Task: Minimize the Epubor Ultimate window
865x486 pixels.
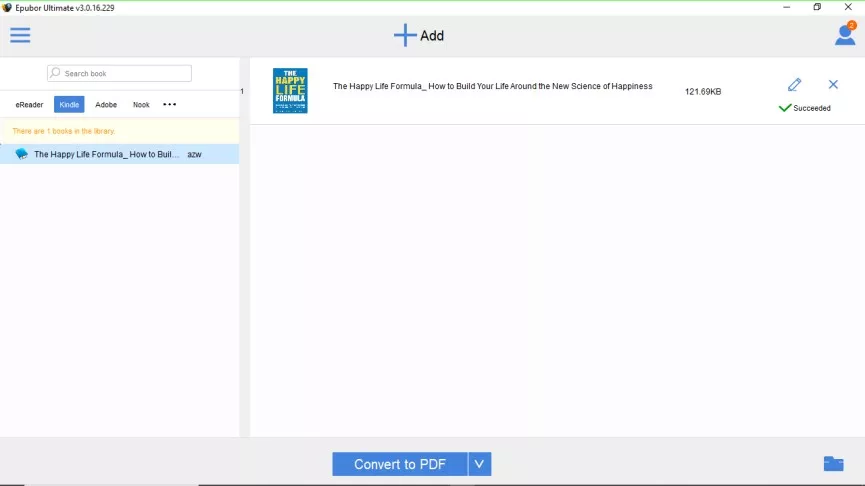Action: pos(786,7)
